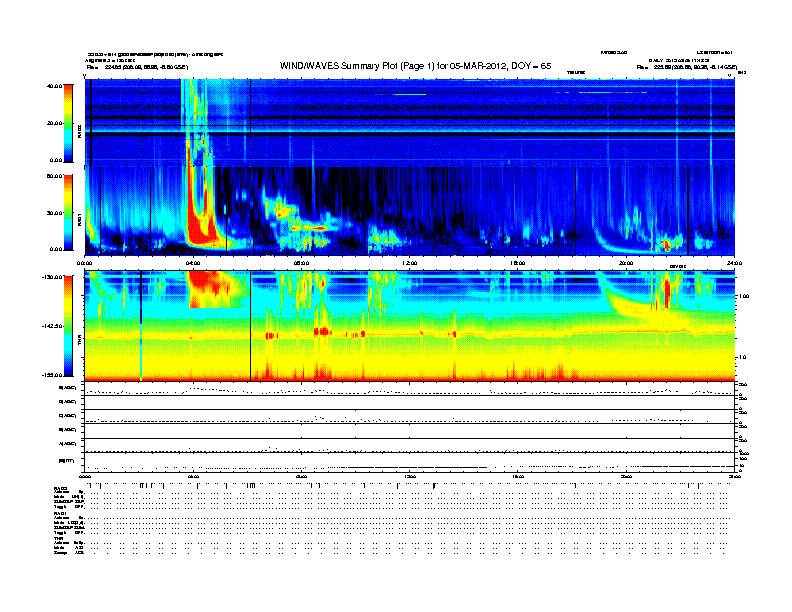Click the RAD2 vertical panel label
The width and height of the screenshot is (792, 612).
[79, 132]
